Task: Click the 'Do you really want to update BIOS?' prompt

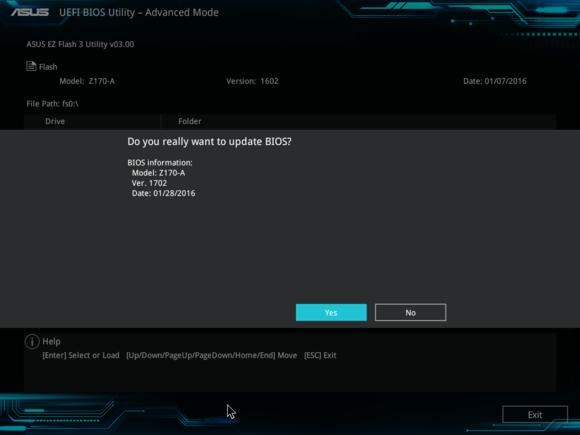Action: 209,142
